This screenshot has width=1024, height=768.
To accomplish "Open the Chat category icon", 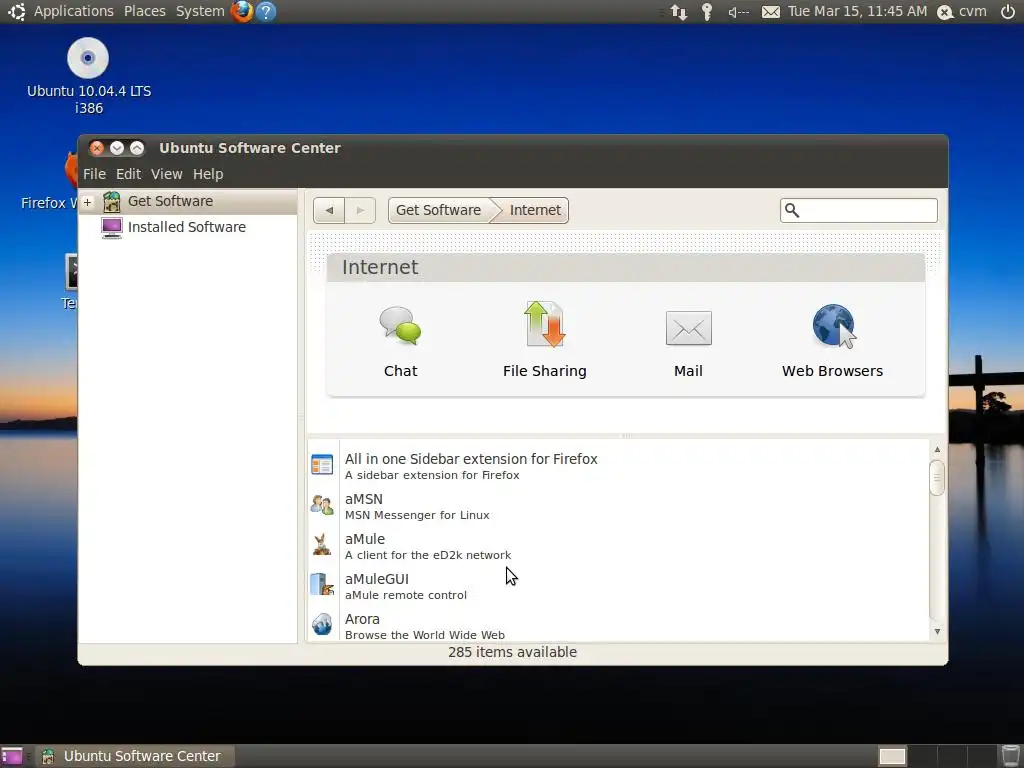I will (400, 325).
